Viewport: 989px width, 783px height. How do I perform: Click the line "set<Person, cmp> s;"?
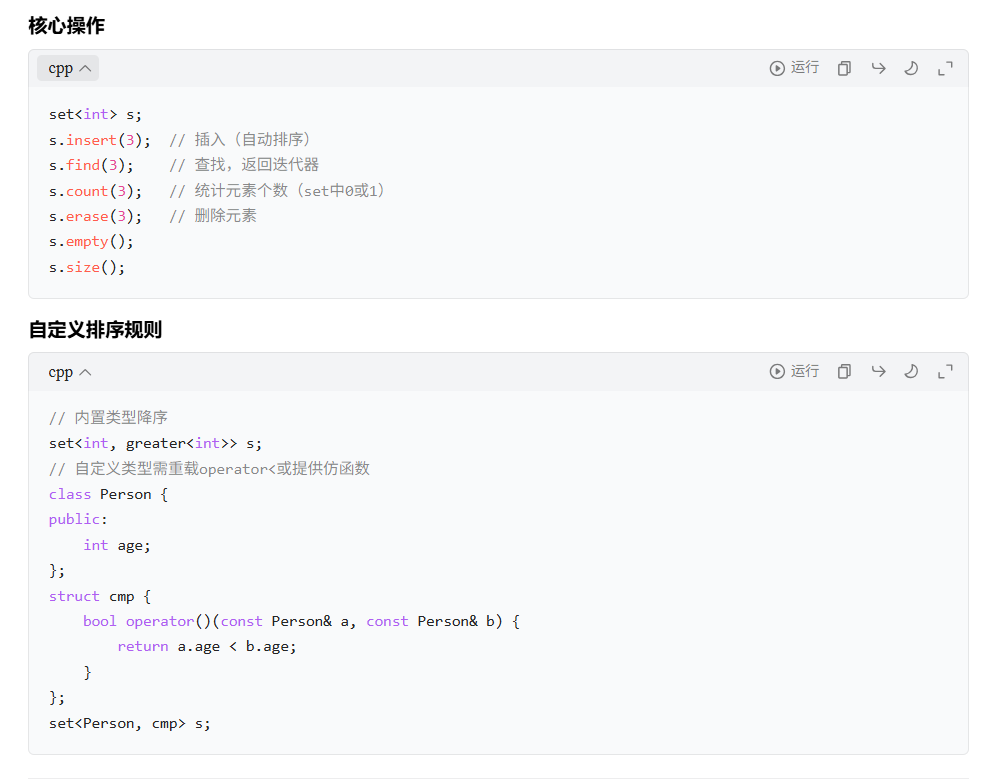coord(129,724)
